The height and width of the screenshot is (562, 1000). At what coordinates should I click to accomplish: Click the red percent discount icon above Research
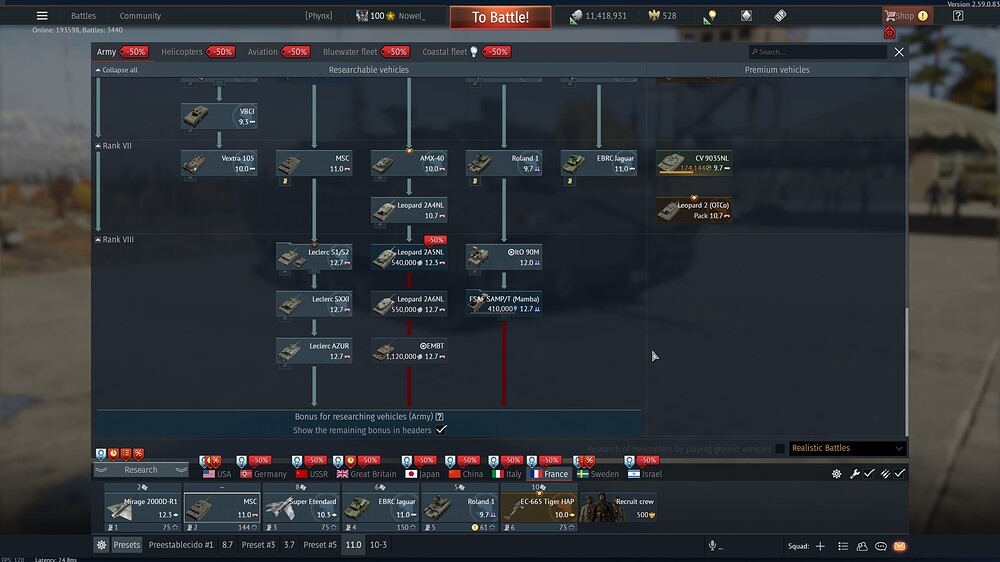[138, 454]
